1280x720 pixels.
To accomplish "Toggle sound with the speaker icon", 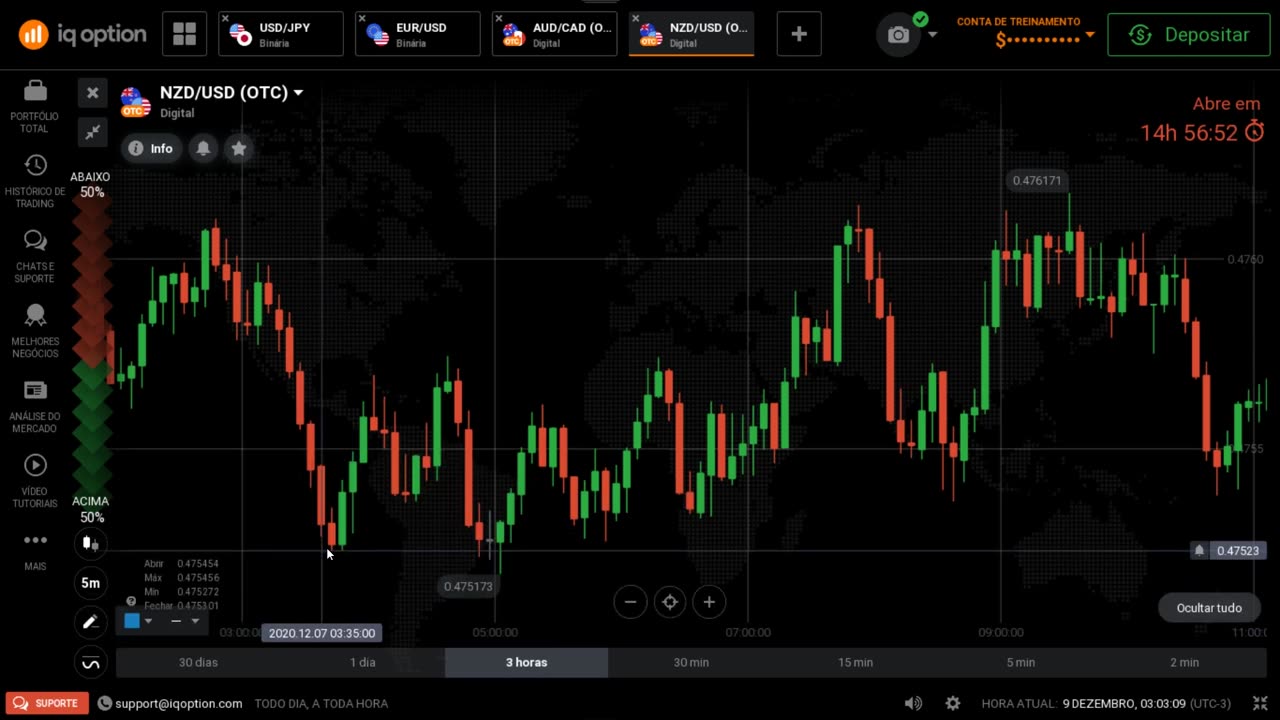I will 913,703.
